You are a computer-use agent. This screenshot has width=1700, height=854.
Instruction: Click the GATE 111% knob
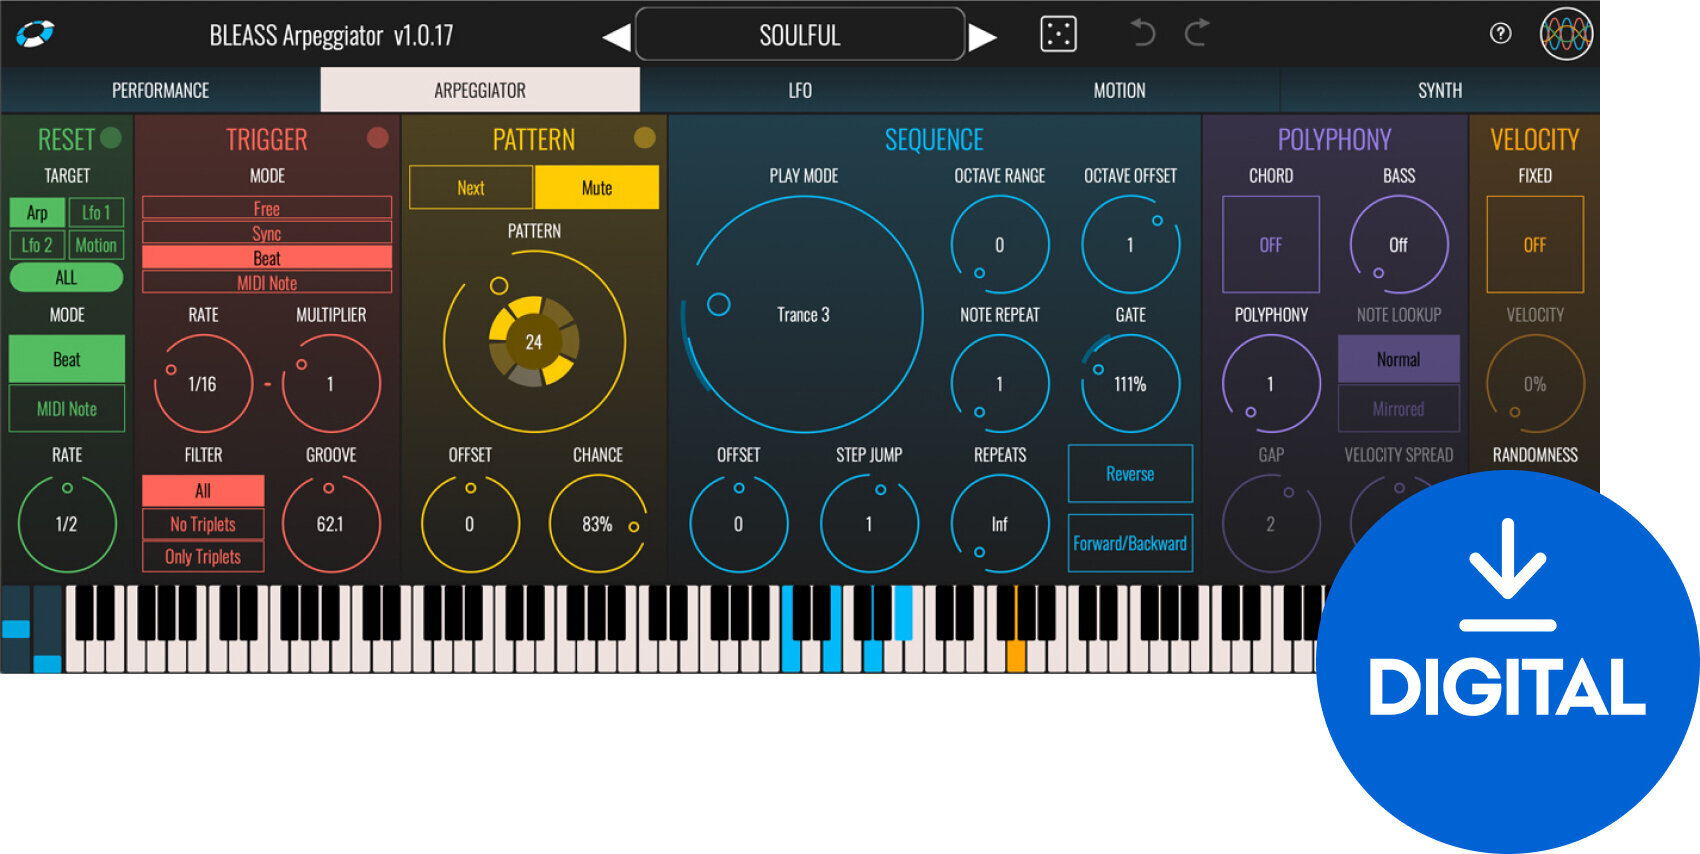tap(1131, 384)
